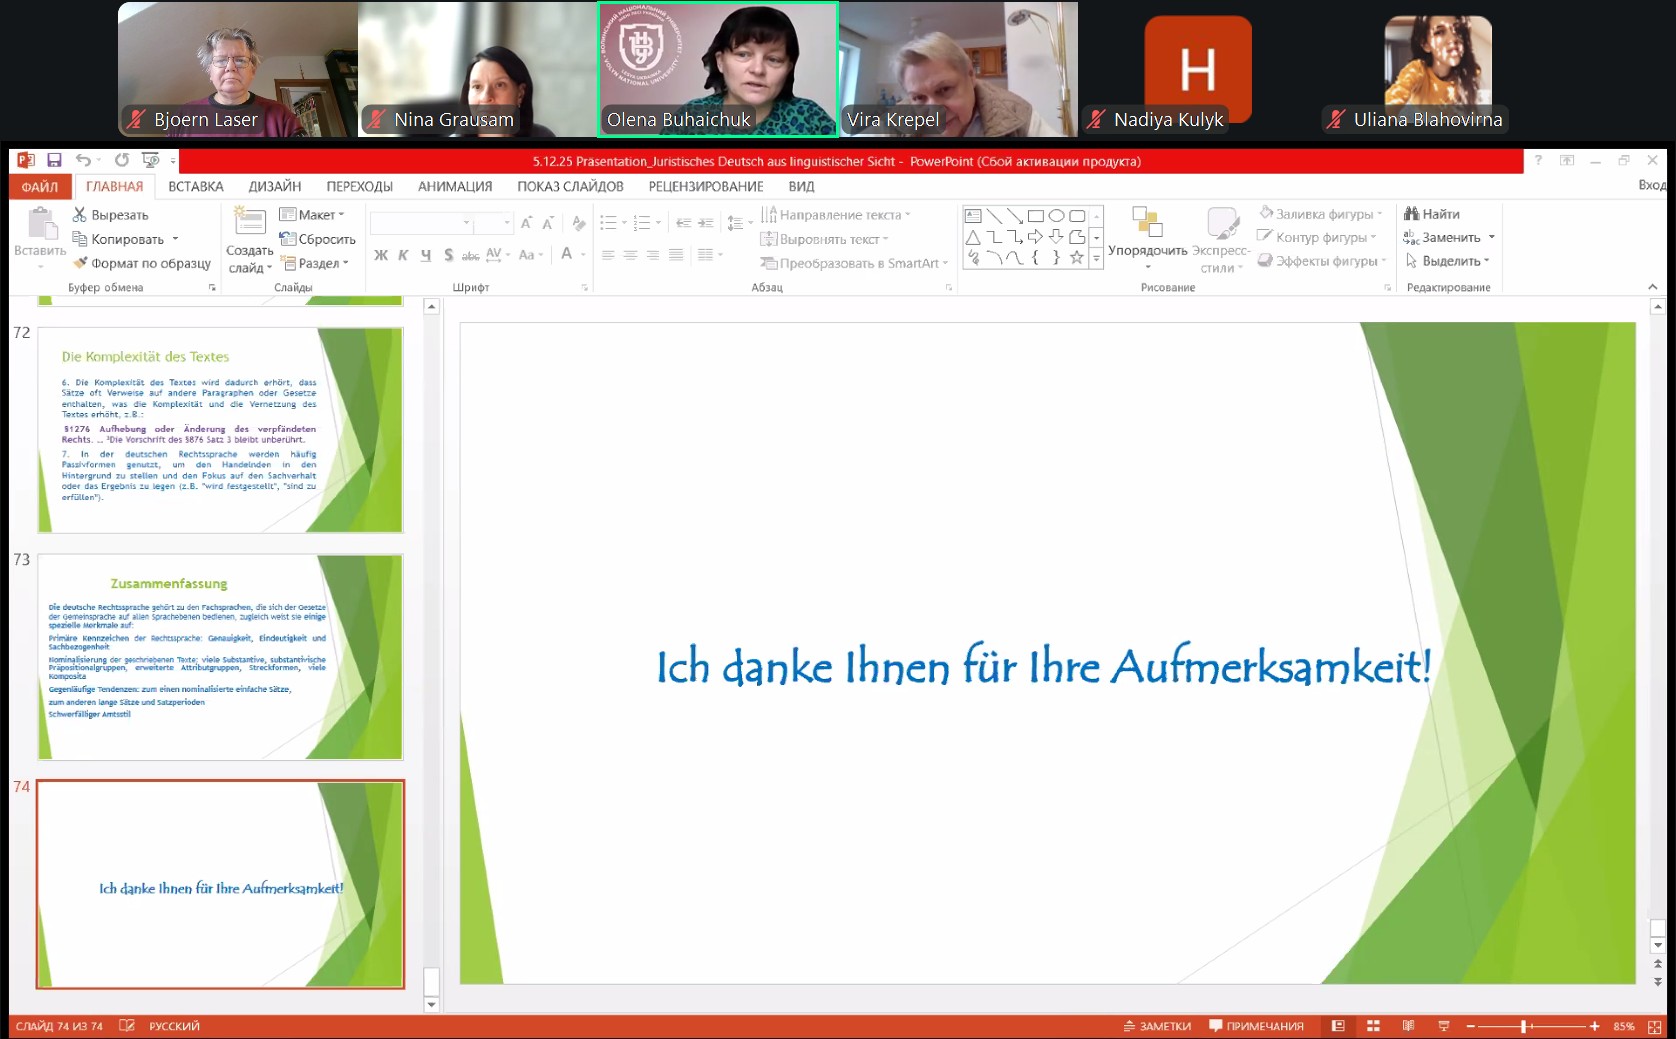Click Создать слайд button
This screenshot has height=1039, width=1676.
[249, 240]
